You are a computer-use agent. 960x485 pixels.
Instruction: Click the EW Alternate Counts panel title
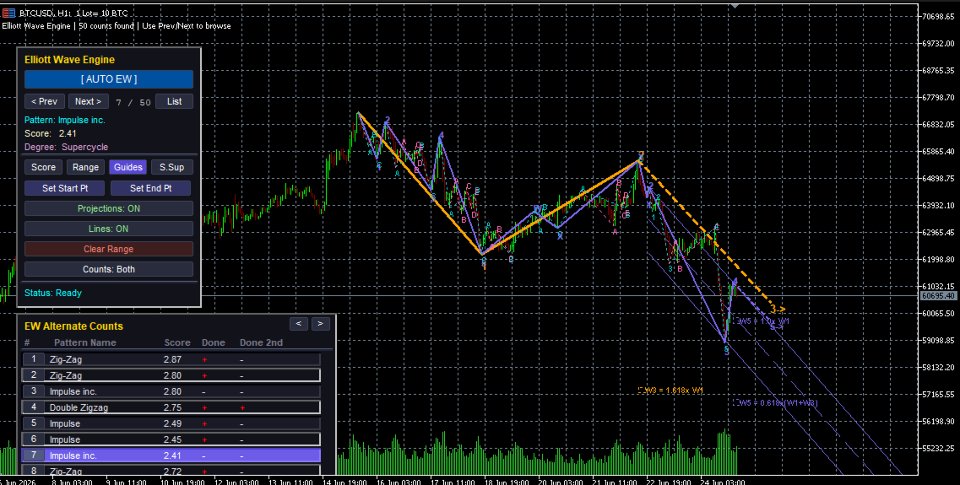[x=73, y=326]
